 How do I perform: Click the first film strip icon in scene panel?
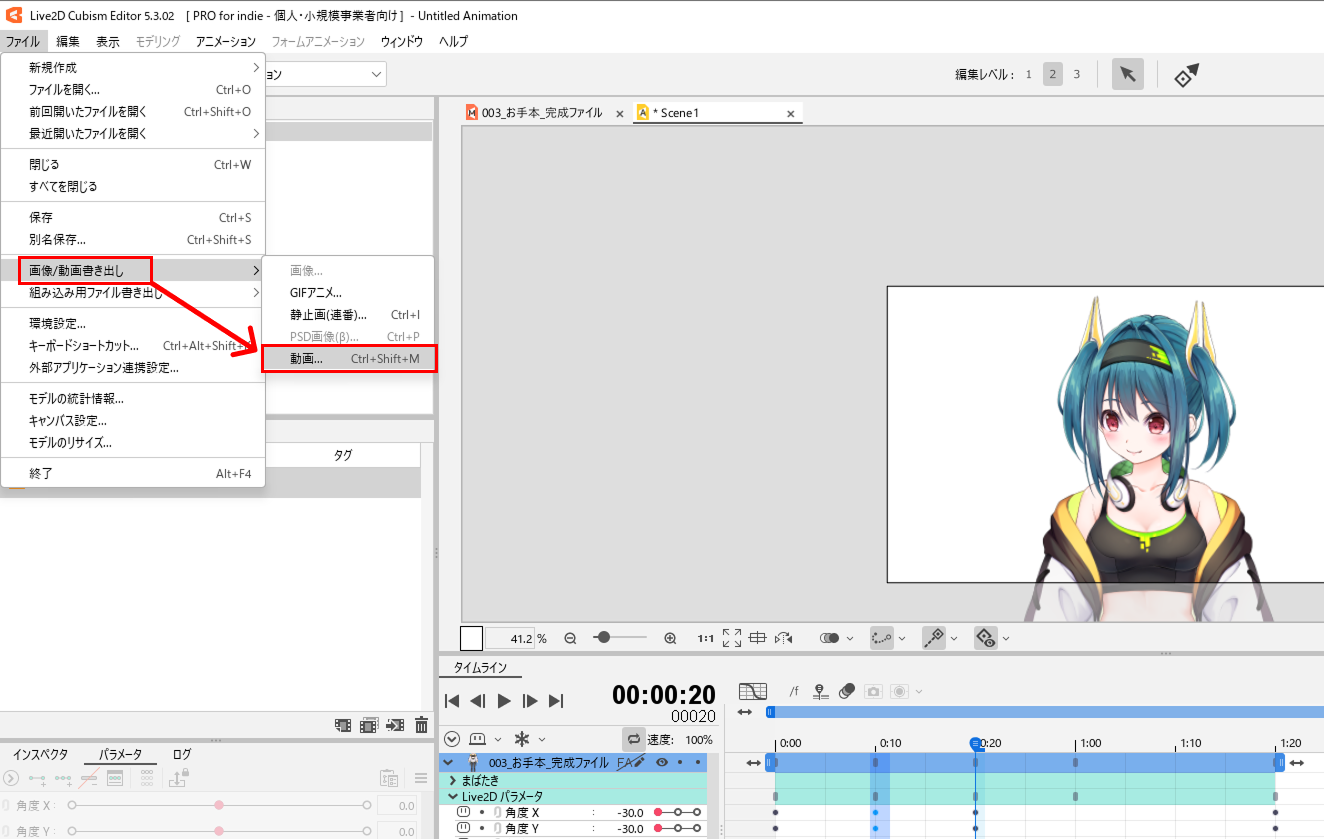click(344, 725)
